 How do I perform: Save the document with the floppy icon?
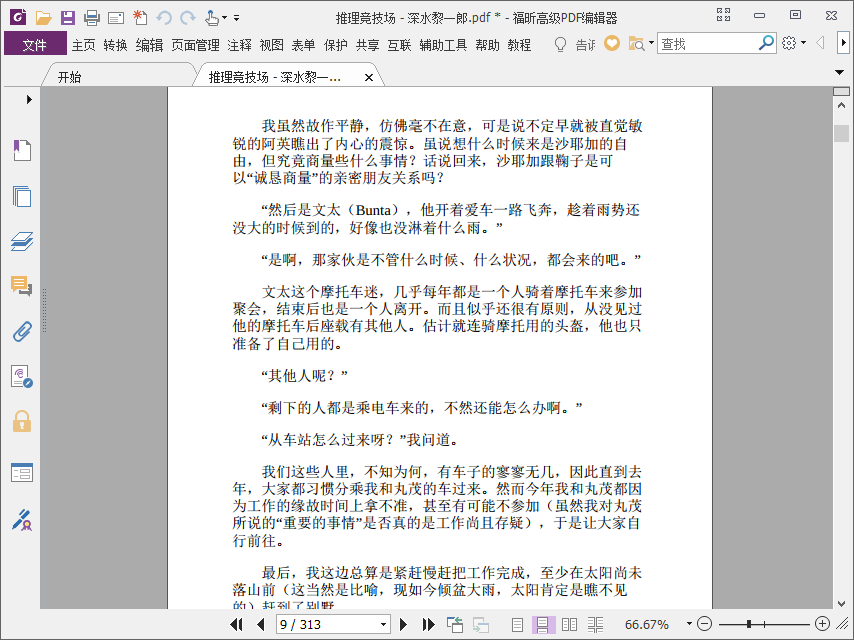point(68,18)
